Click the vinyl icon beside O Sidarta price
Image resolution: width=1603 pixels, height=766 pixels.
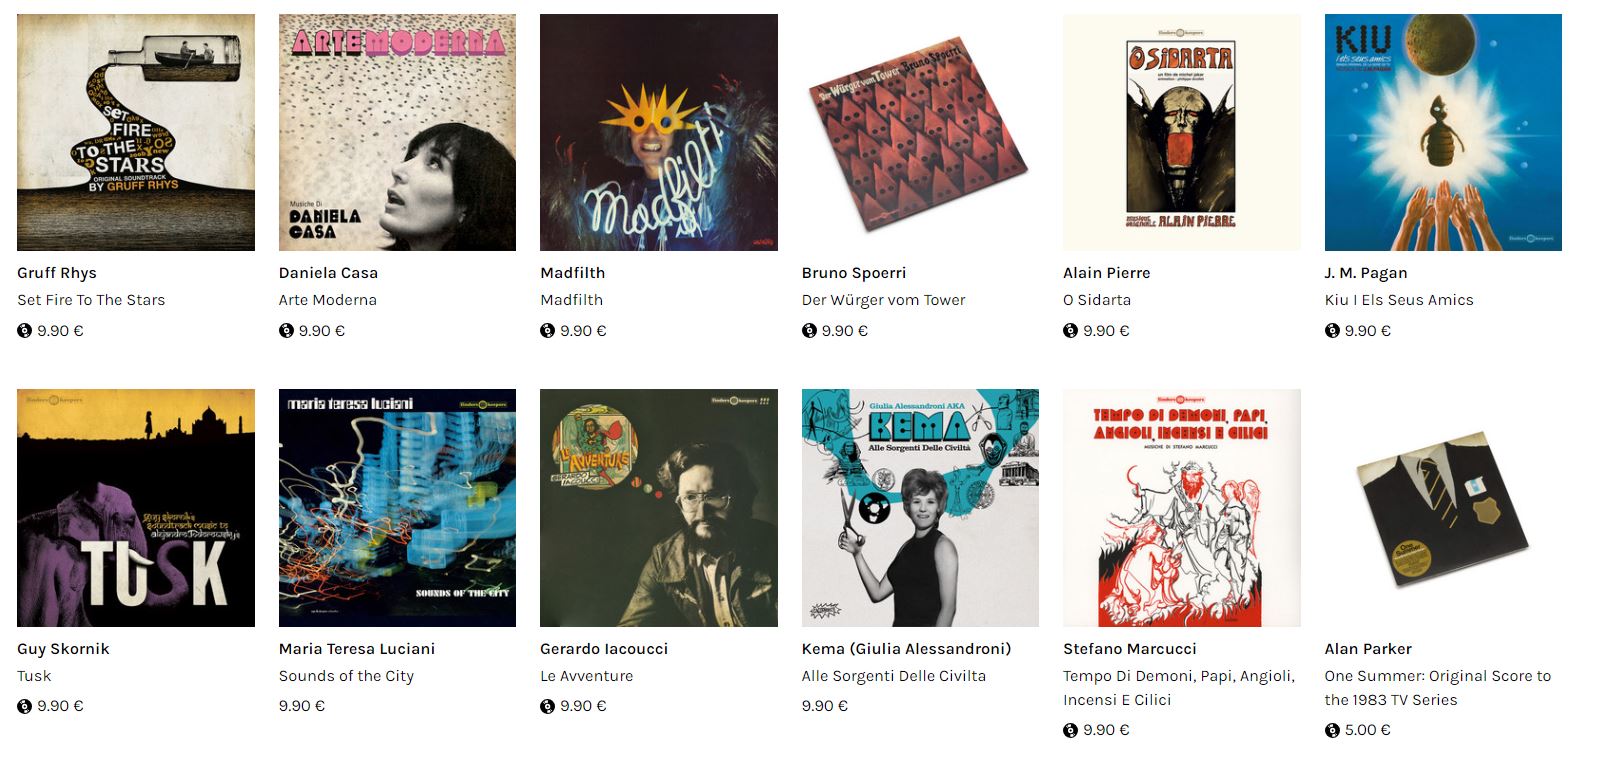(x=1070, y=331)
